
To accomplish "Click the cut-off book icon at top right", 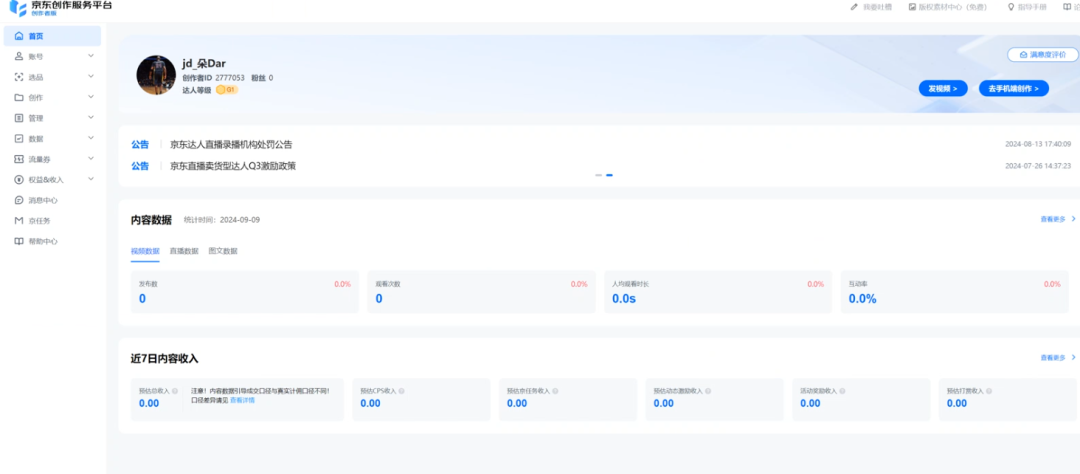I will [1068, 7].
